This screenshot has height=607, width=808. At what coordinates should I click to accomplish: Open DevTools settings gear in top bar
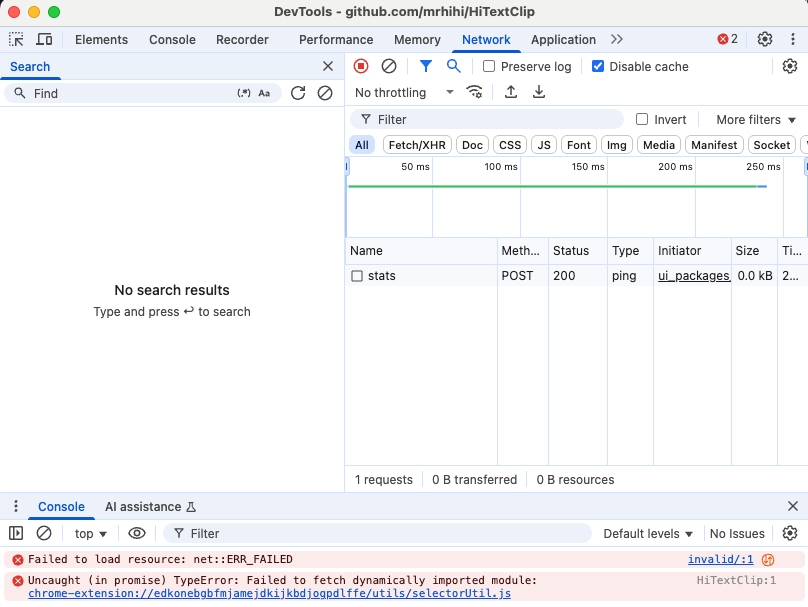coord(765,39)
